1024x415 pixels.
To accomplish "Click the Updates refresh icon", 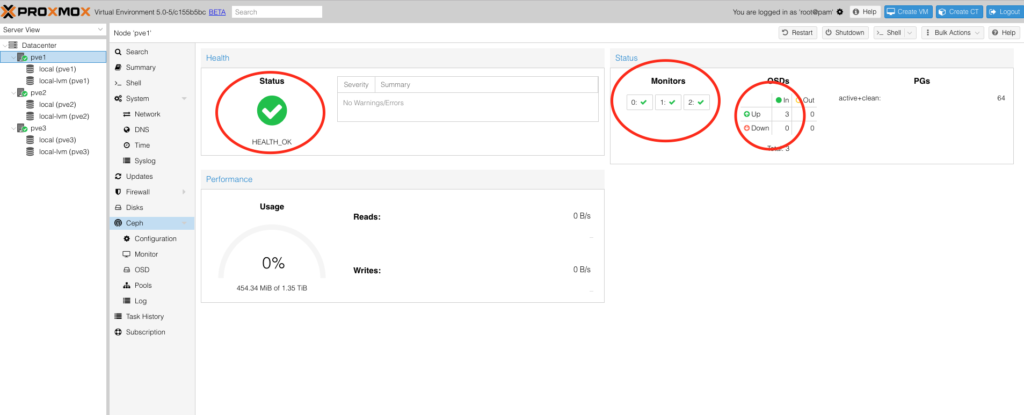I will click(x=118, y=176).
